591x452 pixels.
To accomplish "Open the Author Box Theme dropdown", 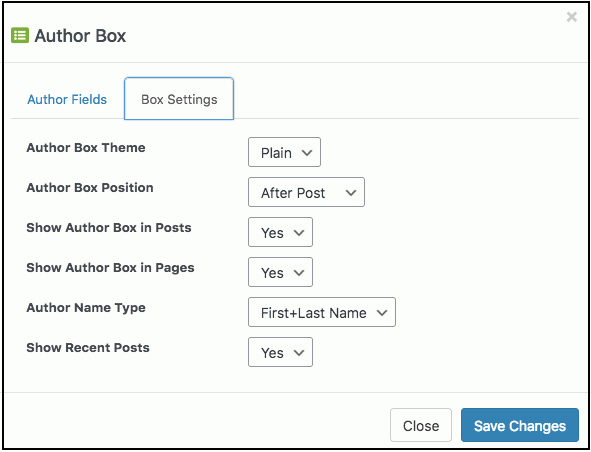I will (x=284, y=152).
